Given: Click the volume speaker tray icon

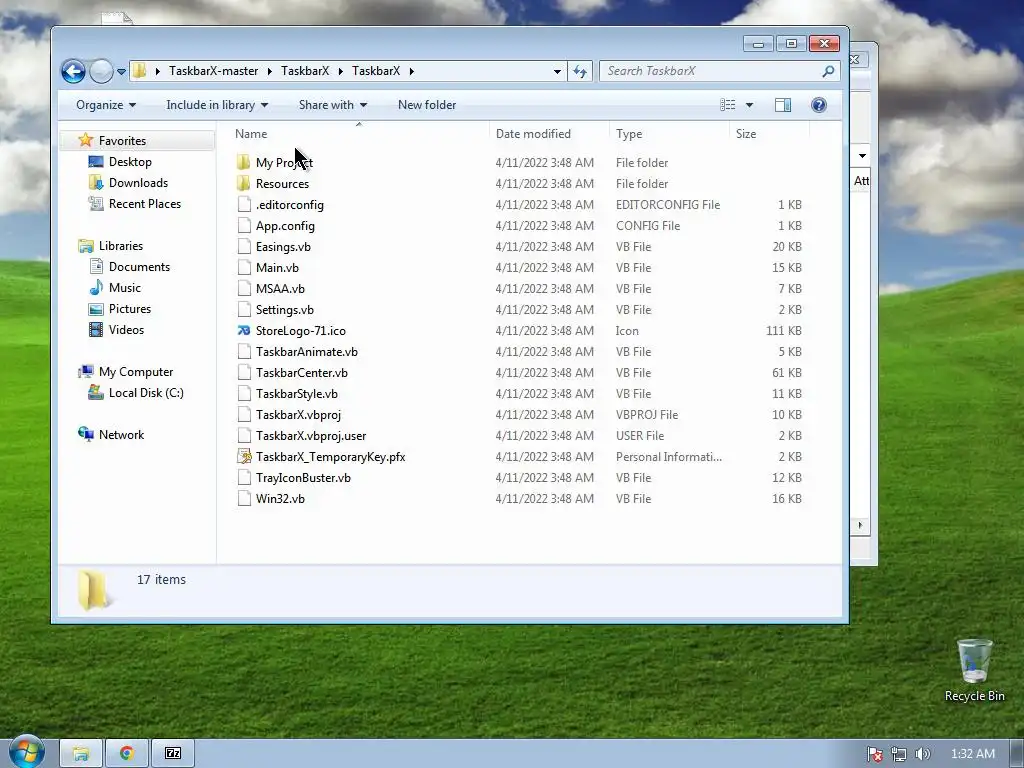Looking at the screenshot, I should (922, 754).
